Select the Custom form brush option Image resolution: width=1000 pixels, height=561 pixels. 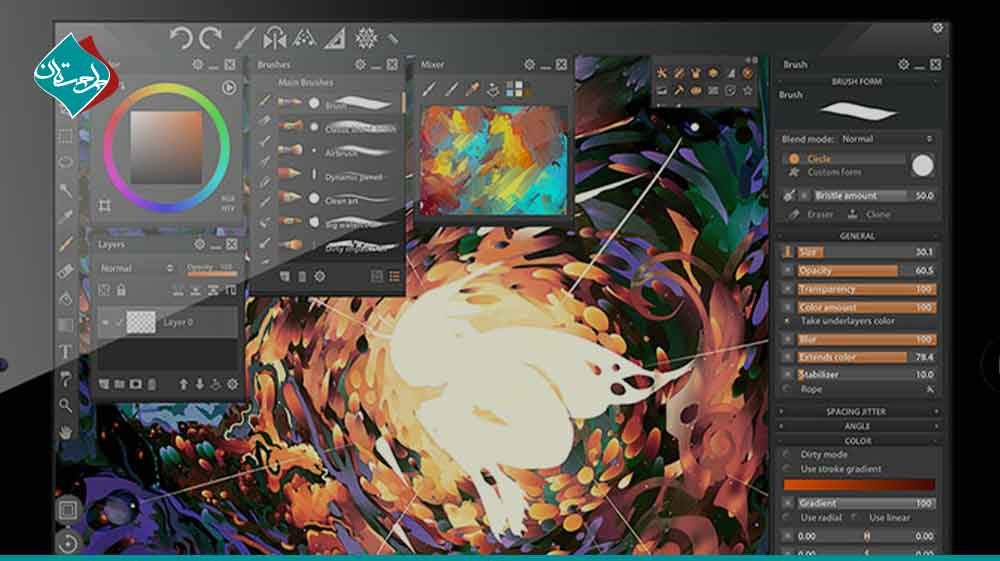834,172
